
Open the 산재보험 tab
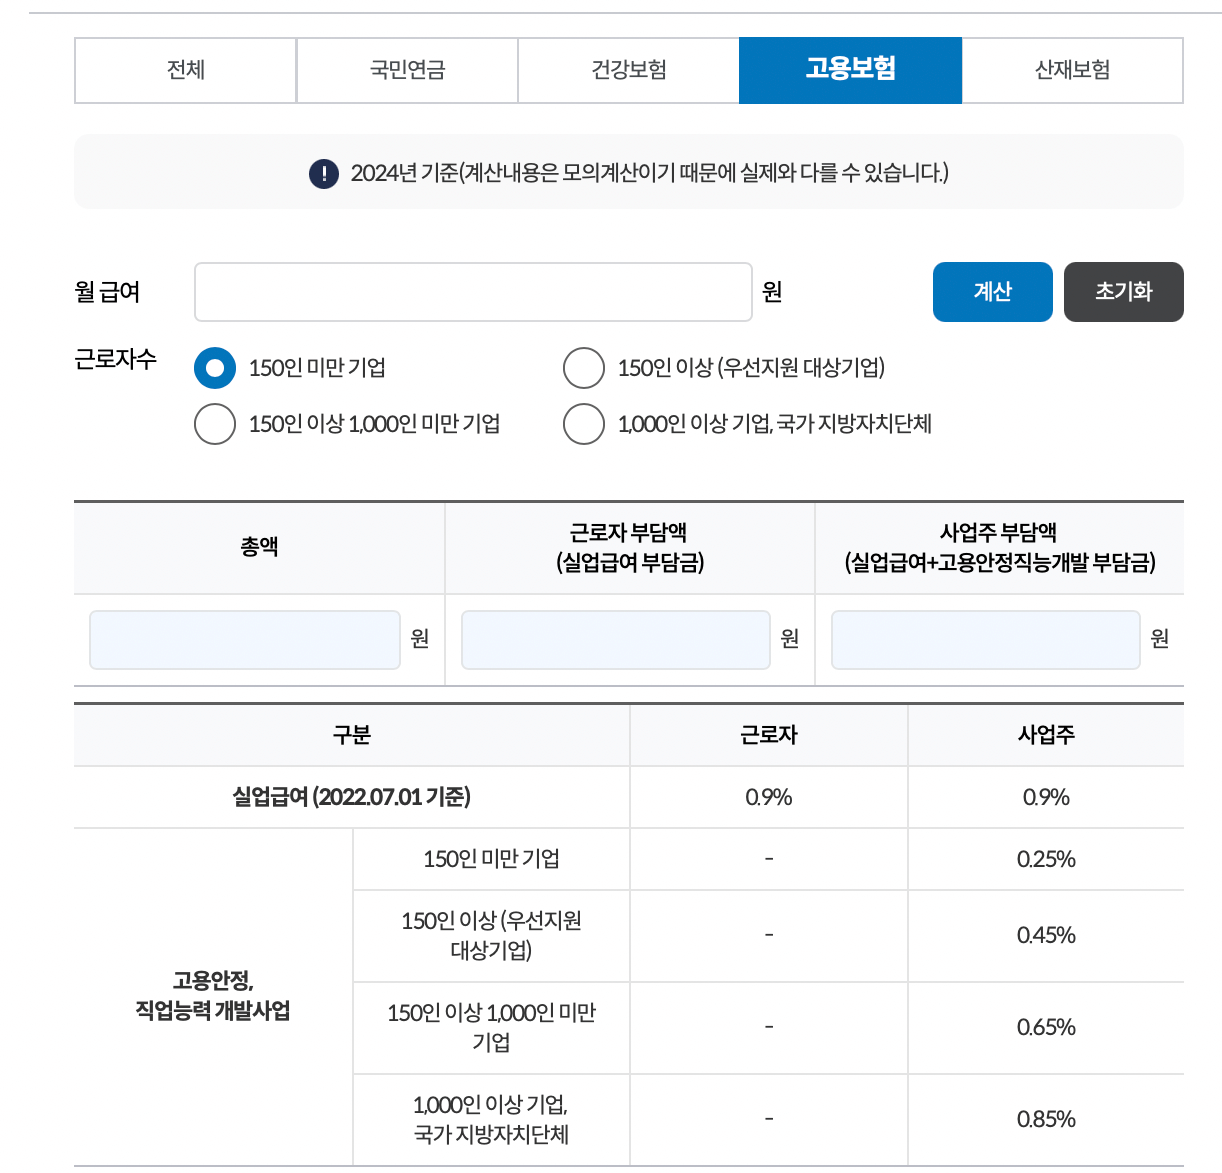(x=1071, y=70)
